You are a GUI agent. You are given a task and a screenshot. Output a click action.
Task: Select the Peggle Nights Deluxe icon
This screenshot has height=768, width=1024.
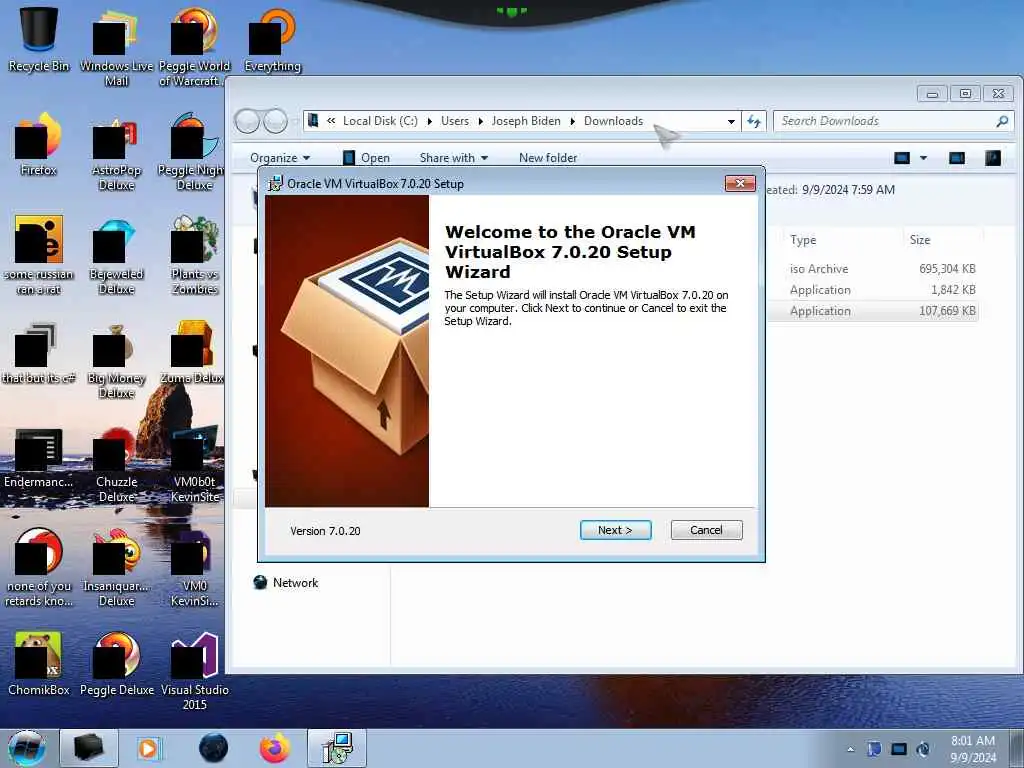tap(193, 152)
